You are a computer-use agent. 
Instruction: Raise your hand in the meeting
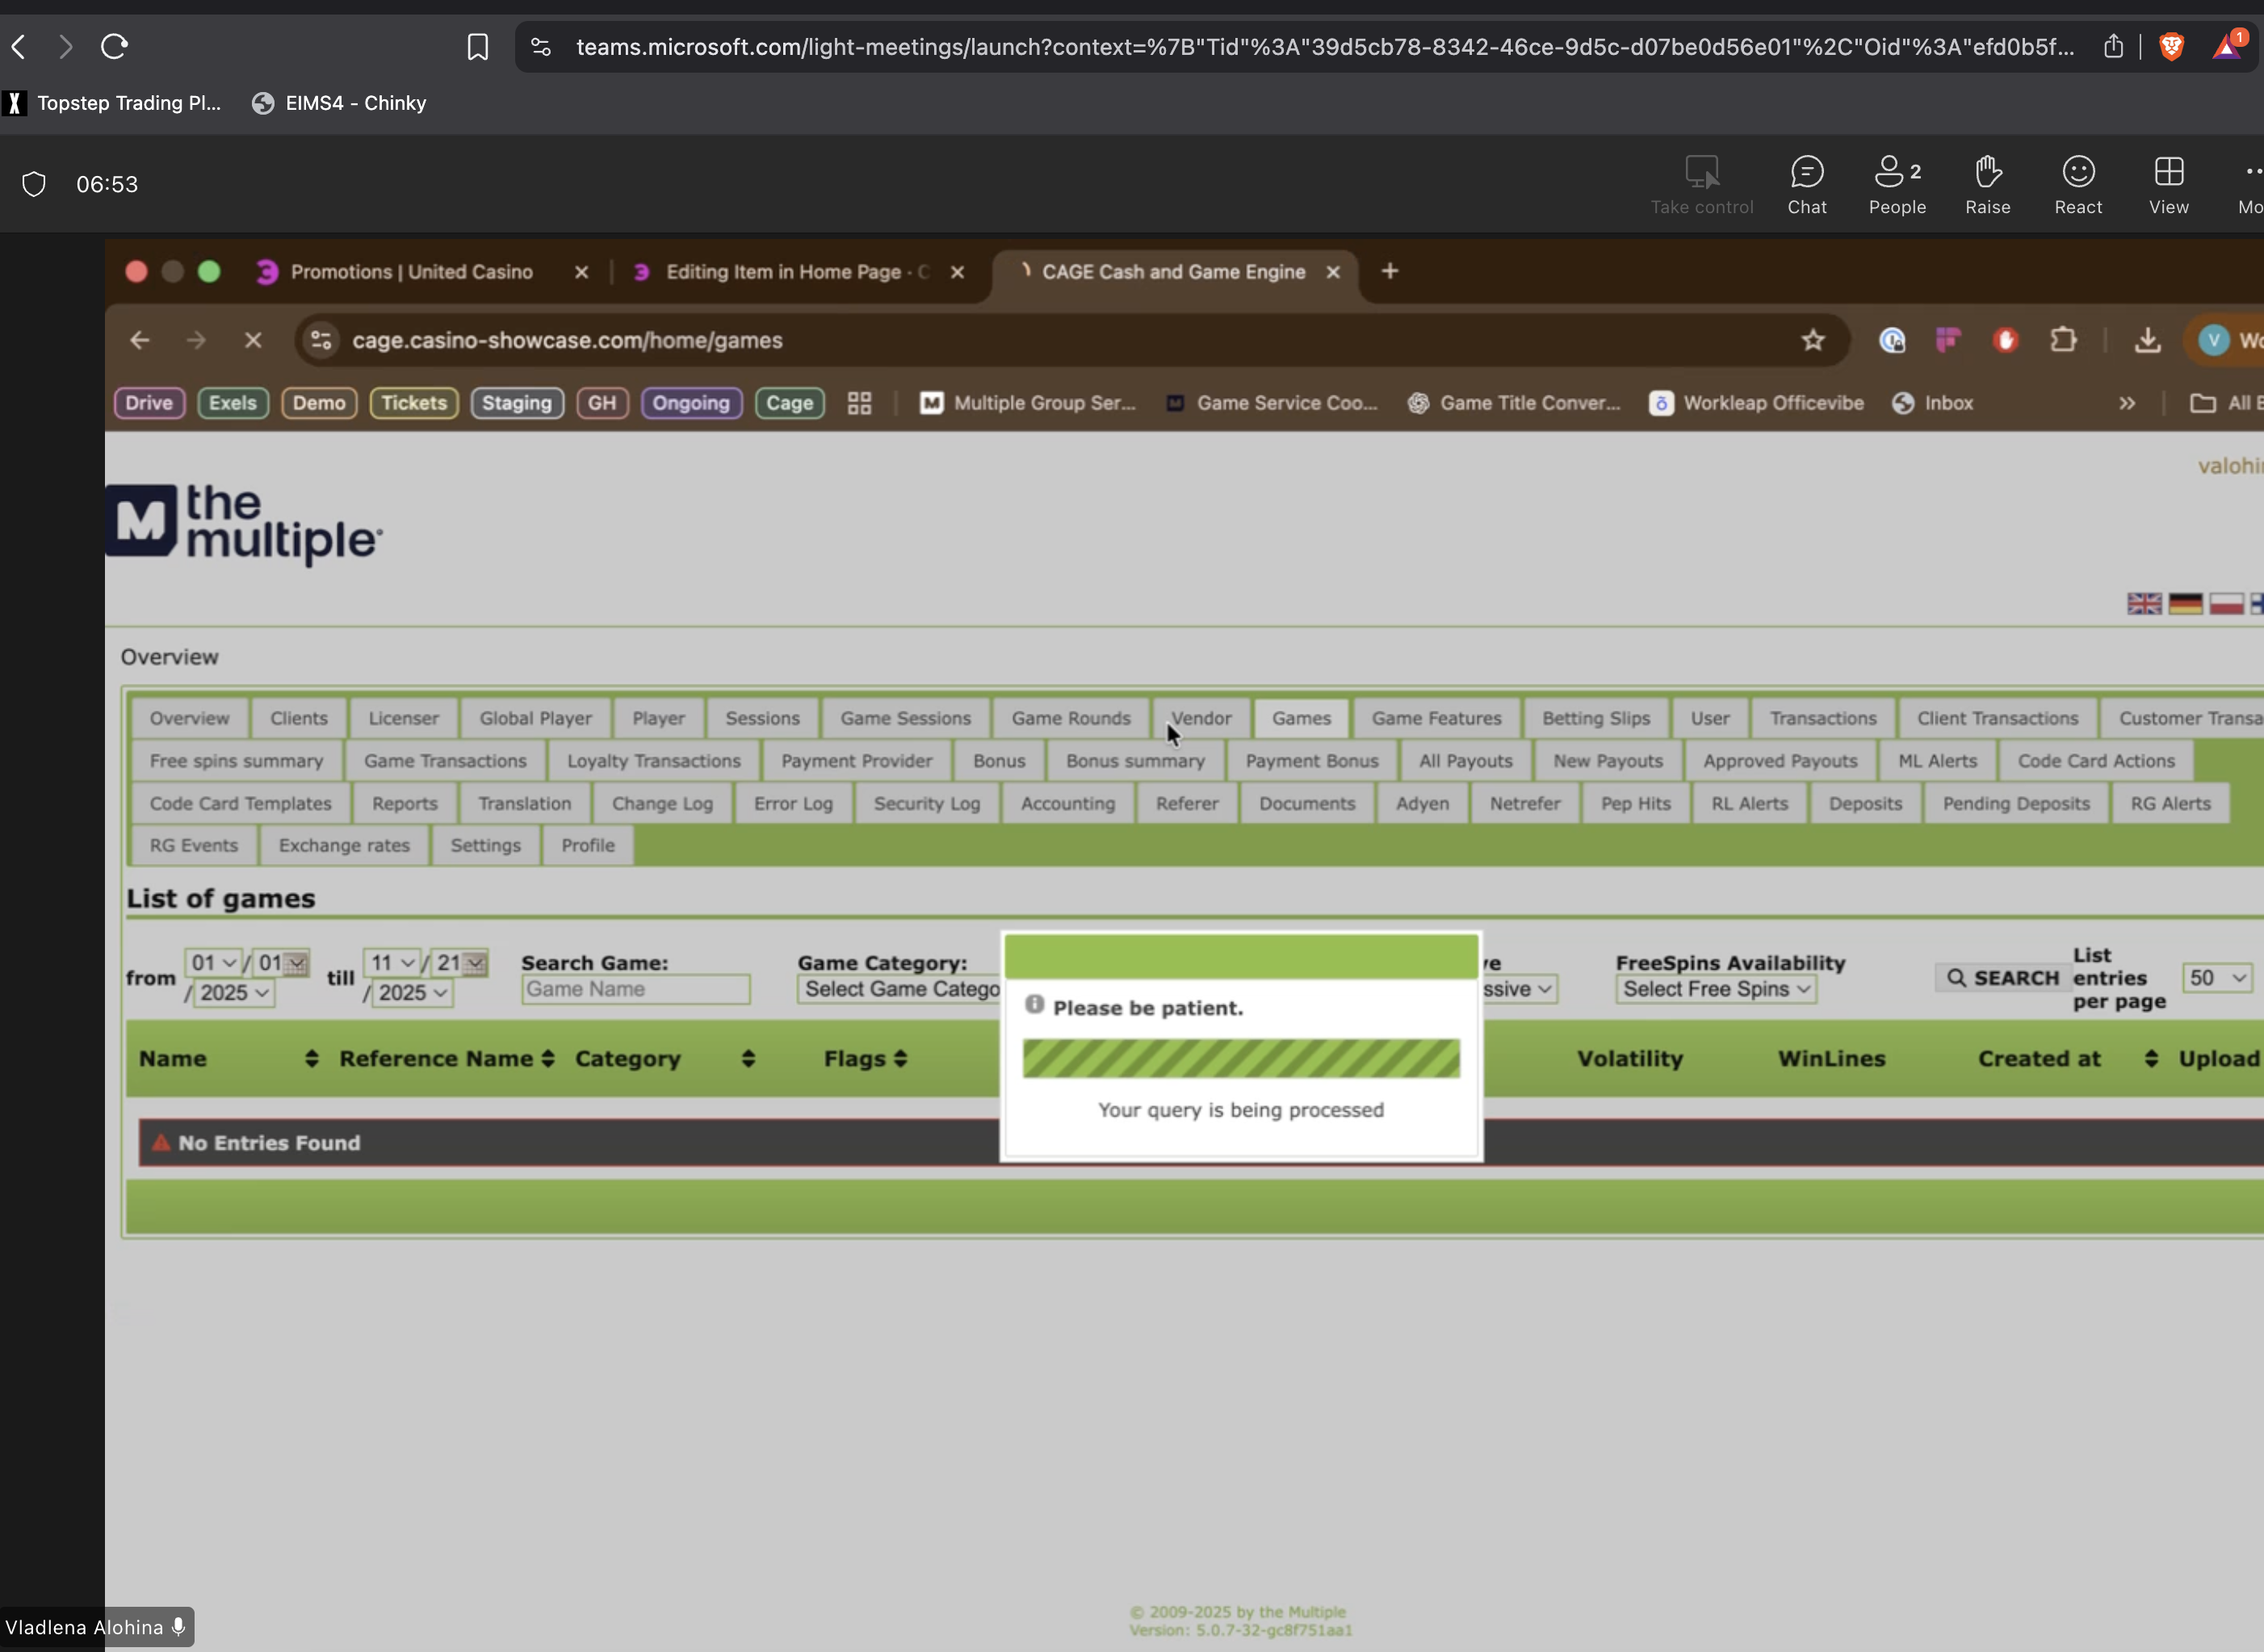pyautogui.click(x=1987, y=185)
